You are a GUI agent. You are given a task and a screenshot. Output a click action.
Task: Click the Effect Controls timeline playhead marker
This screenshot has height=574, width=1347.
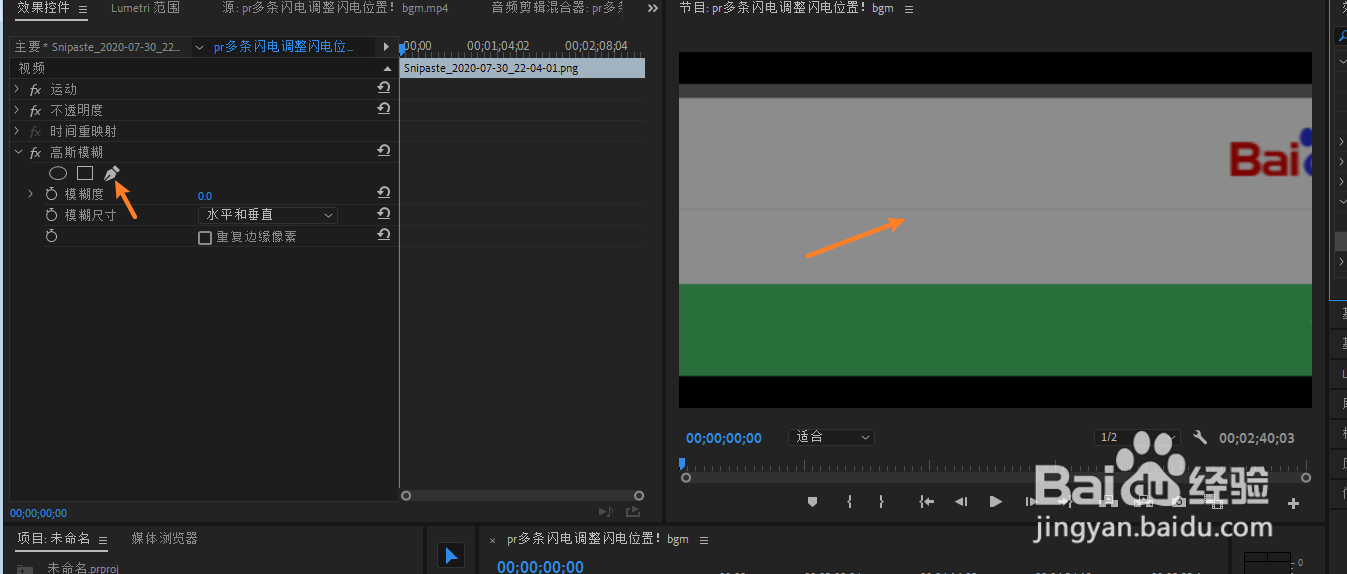tap(402, 48)
